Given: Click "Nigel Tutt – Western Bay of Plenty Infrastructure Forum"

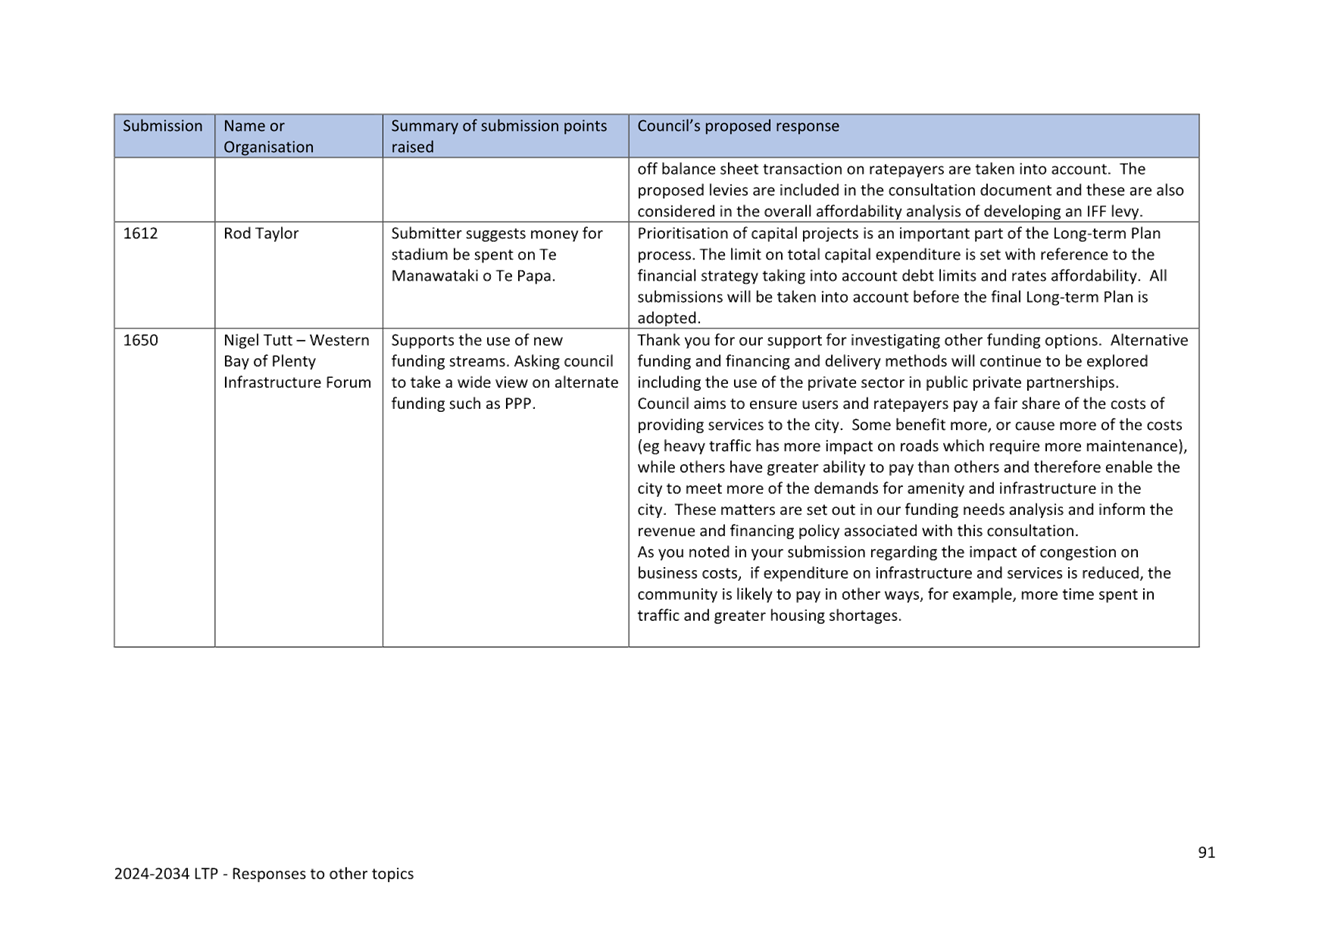Looking at the screenshot, I should (x=297, y=361).
